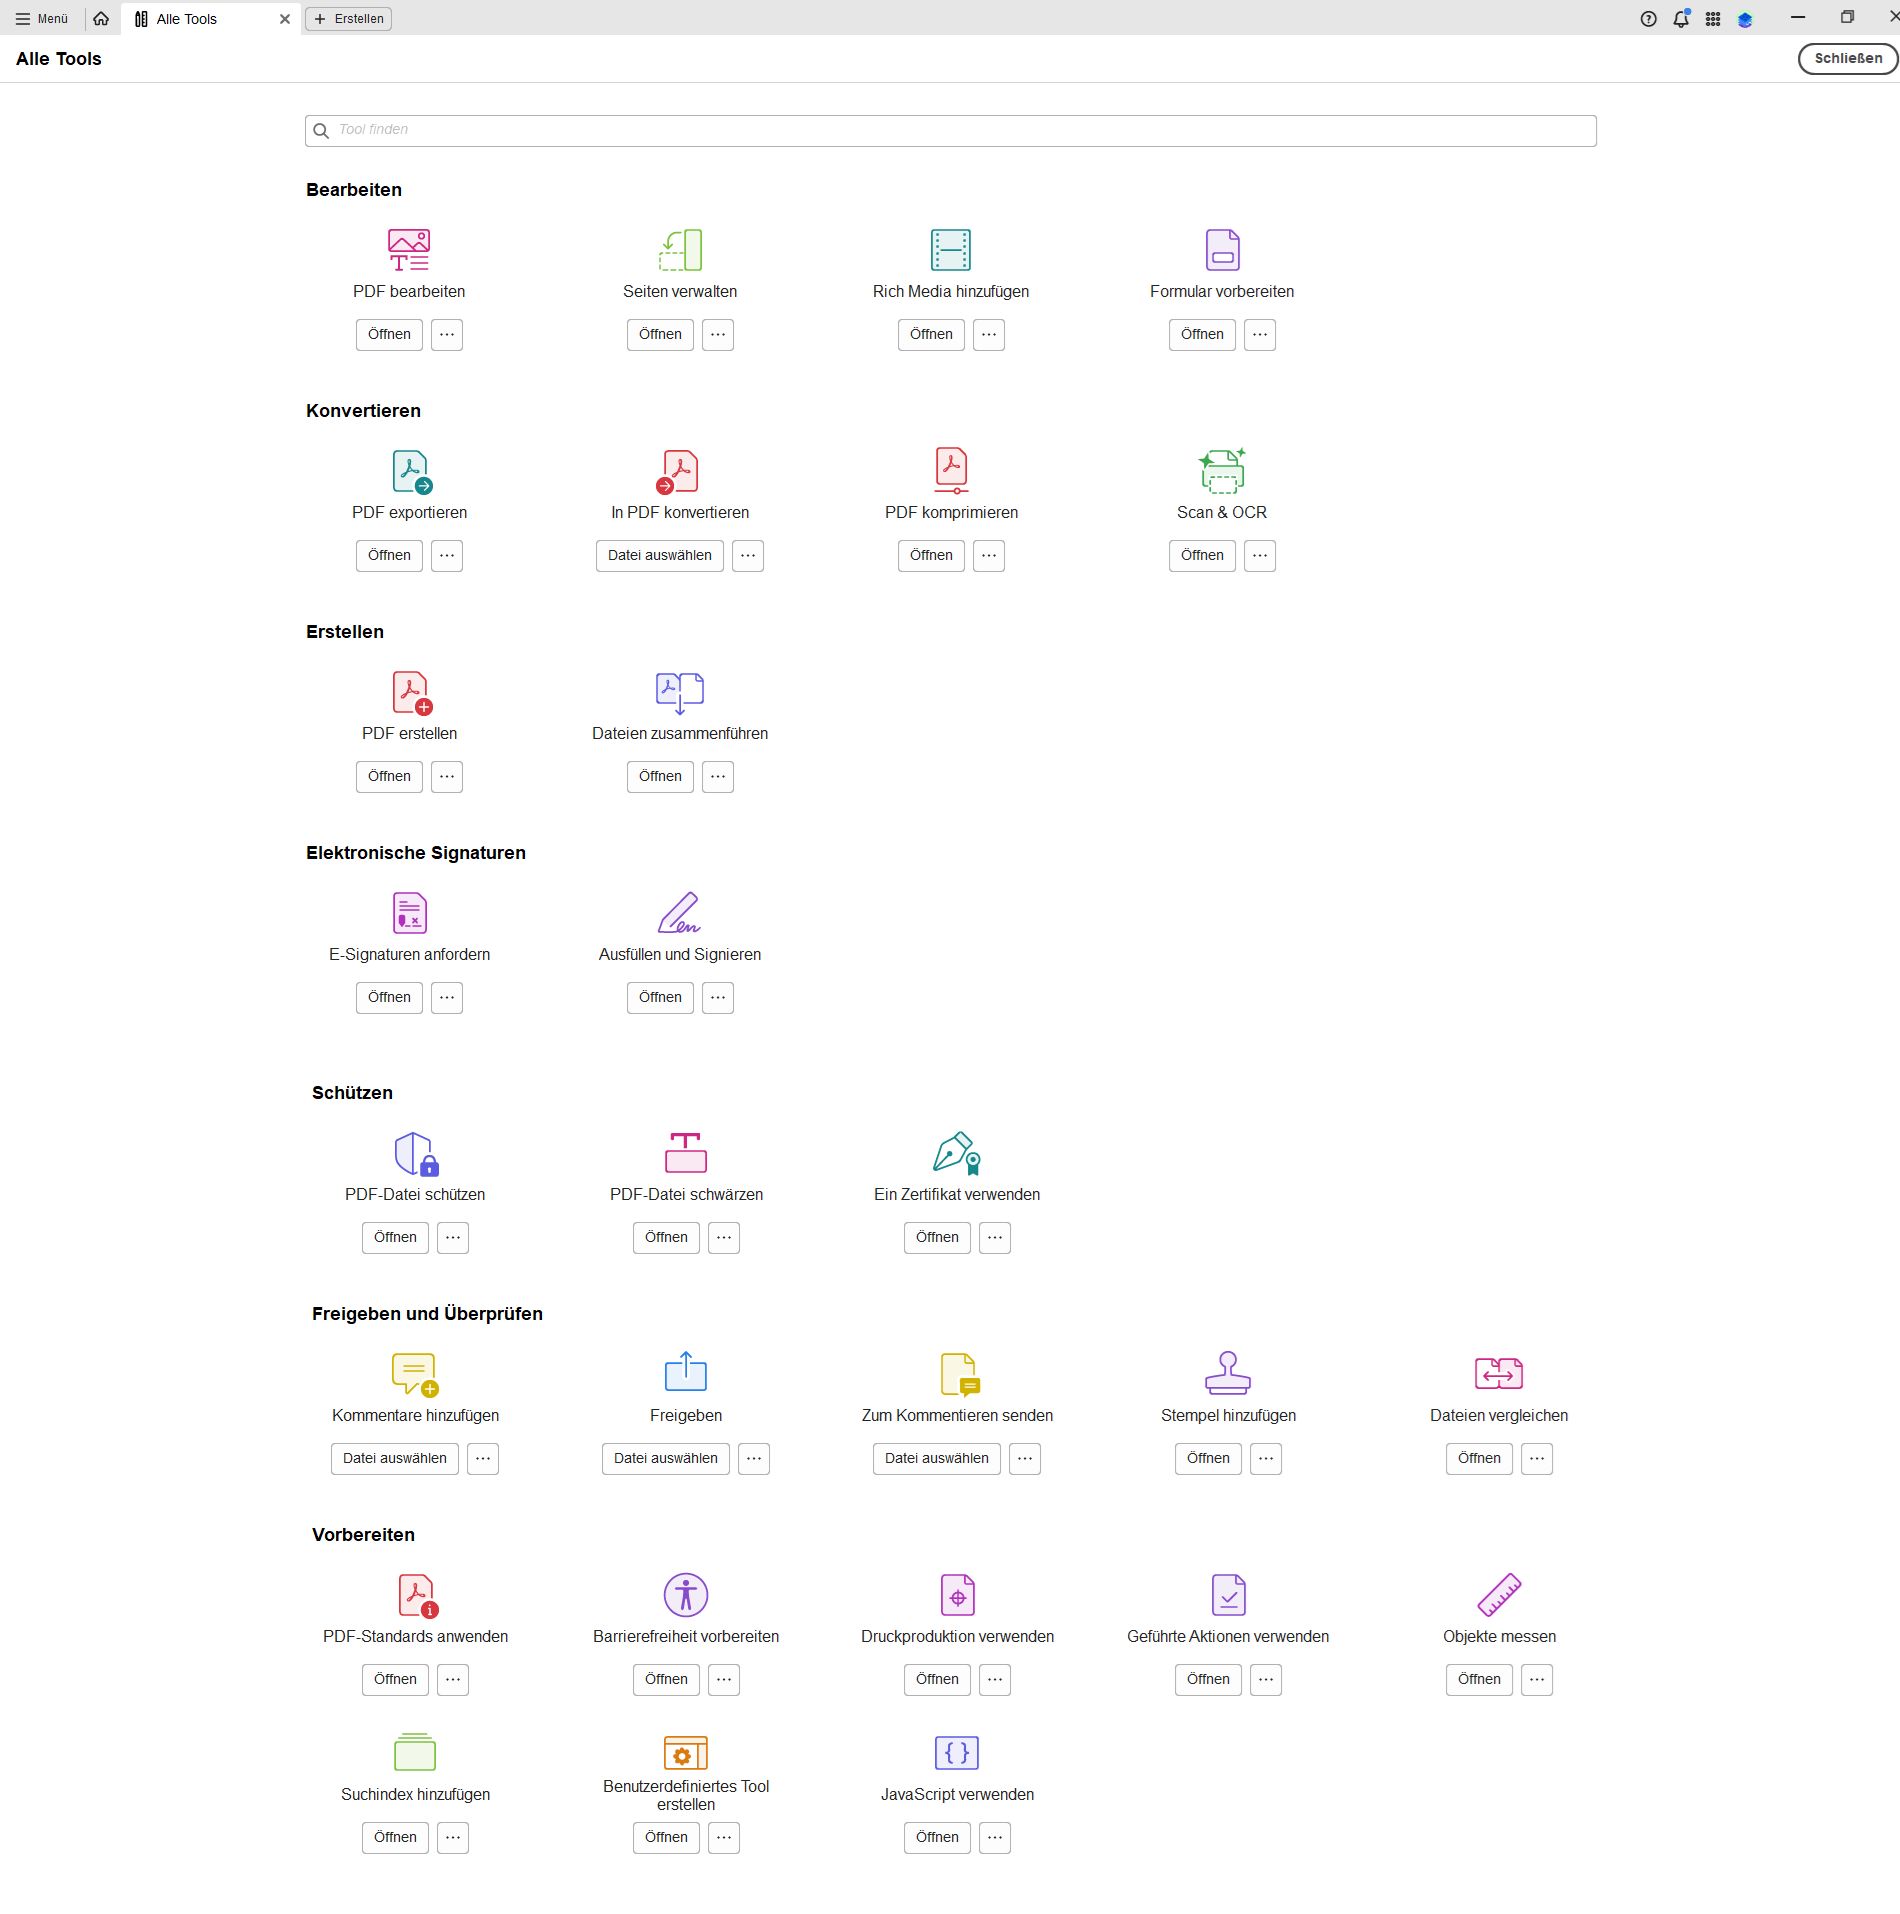Image resolution: width=1900 pixels, height=1914 pixels.
Task: Select the Formular vorbereiten icon
Action: click(1222, 250)
